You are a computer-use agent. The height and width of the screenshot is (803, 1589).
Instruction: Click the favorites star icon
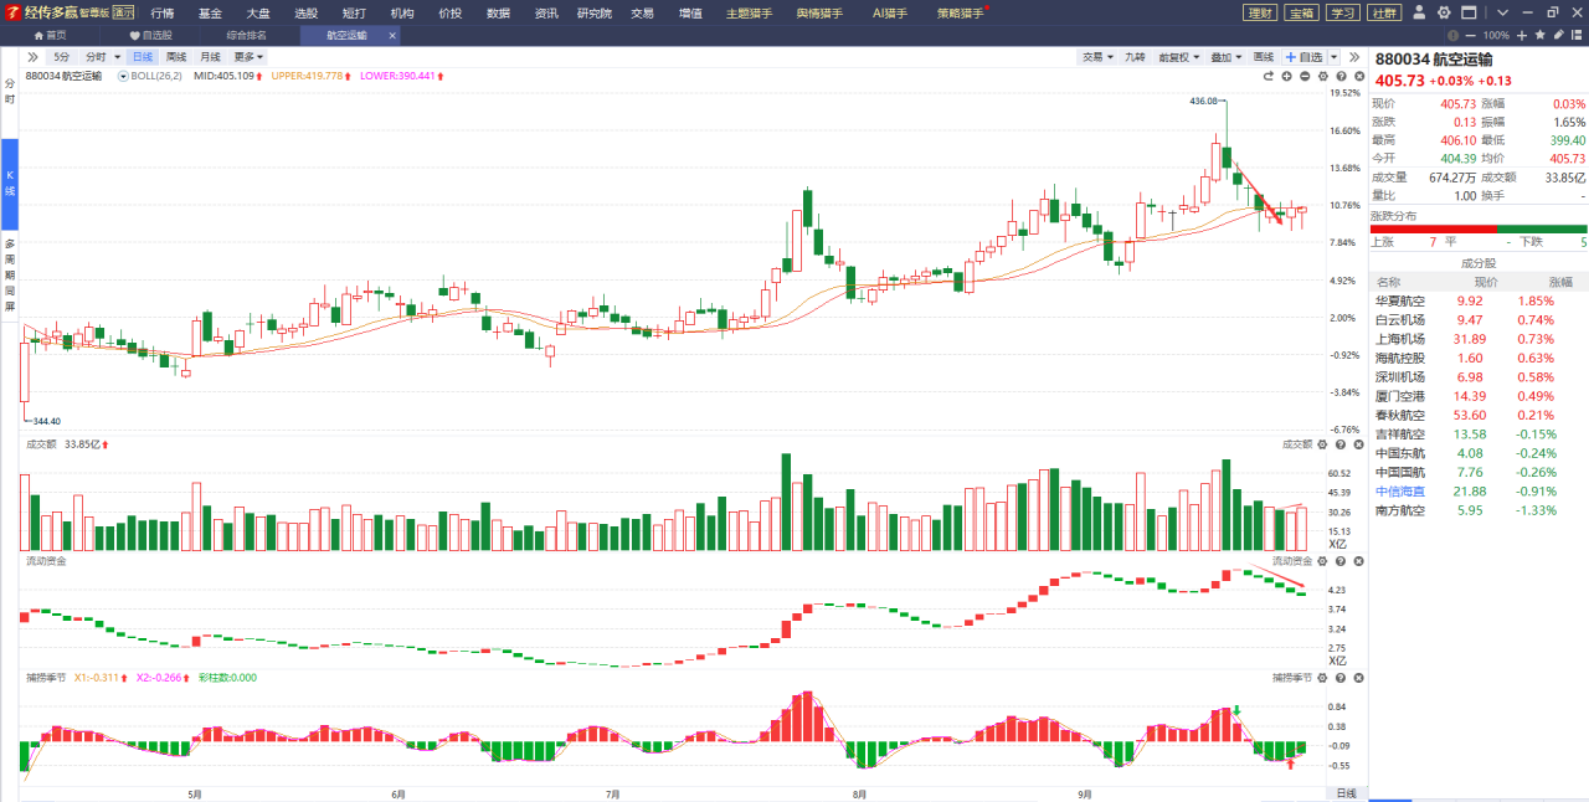(x=1540, y=35)
